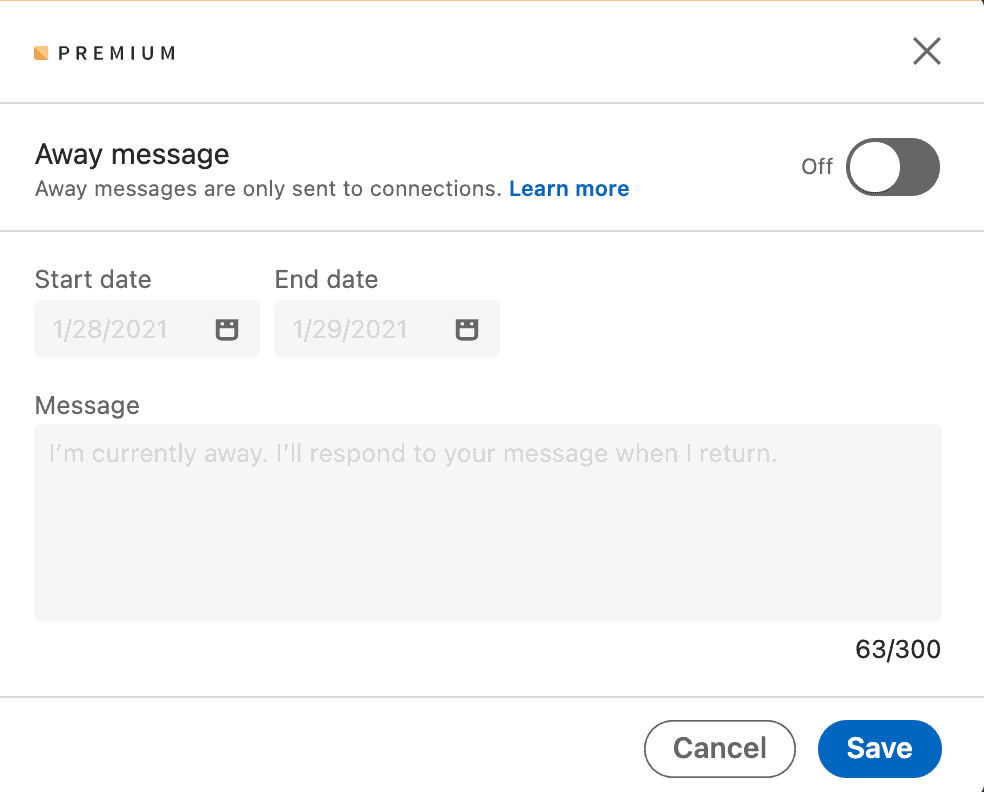Image resolution: width=984 pixels, height=792 pixels.
Task: Open the End date calendar icon
Action: point(467,330)
